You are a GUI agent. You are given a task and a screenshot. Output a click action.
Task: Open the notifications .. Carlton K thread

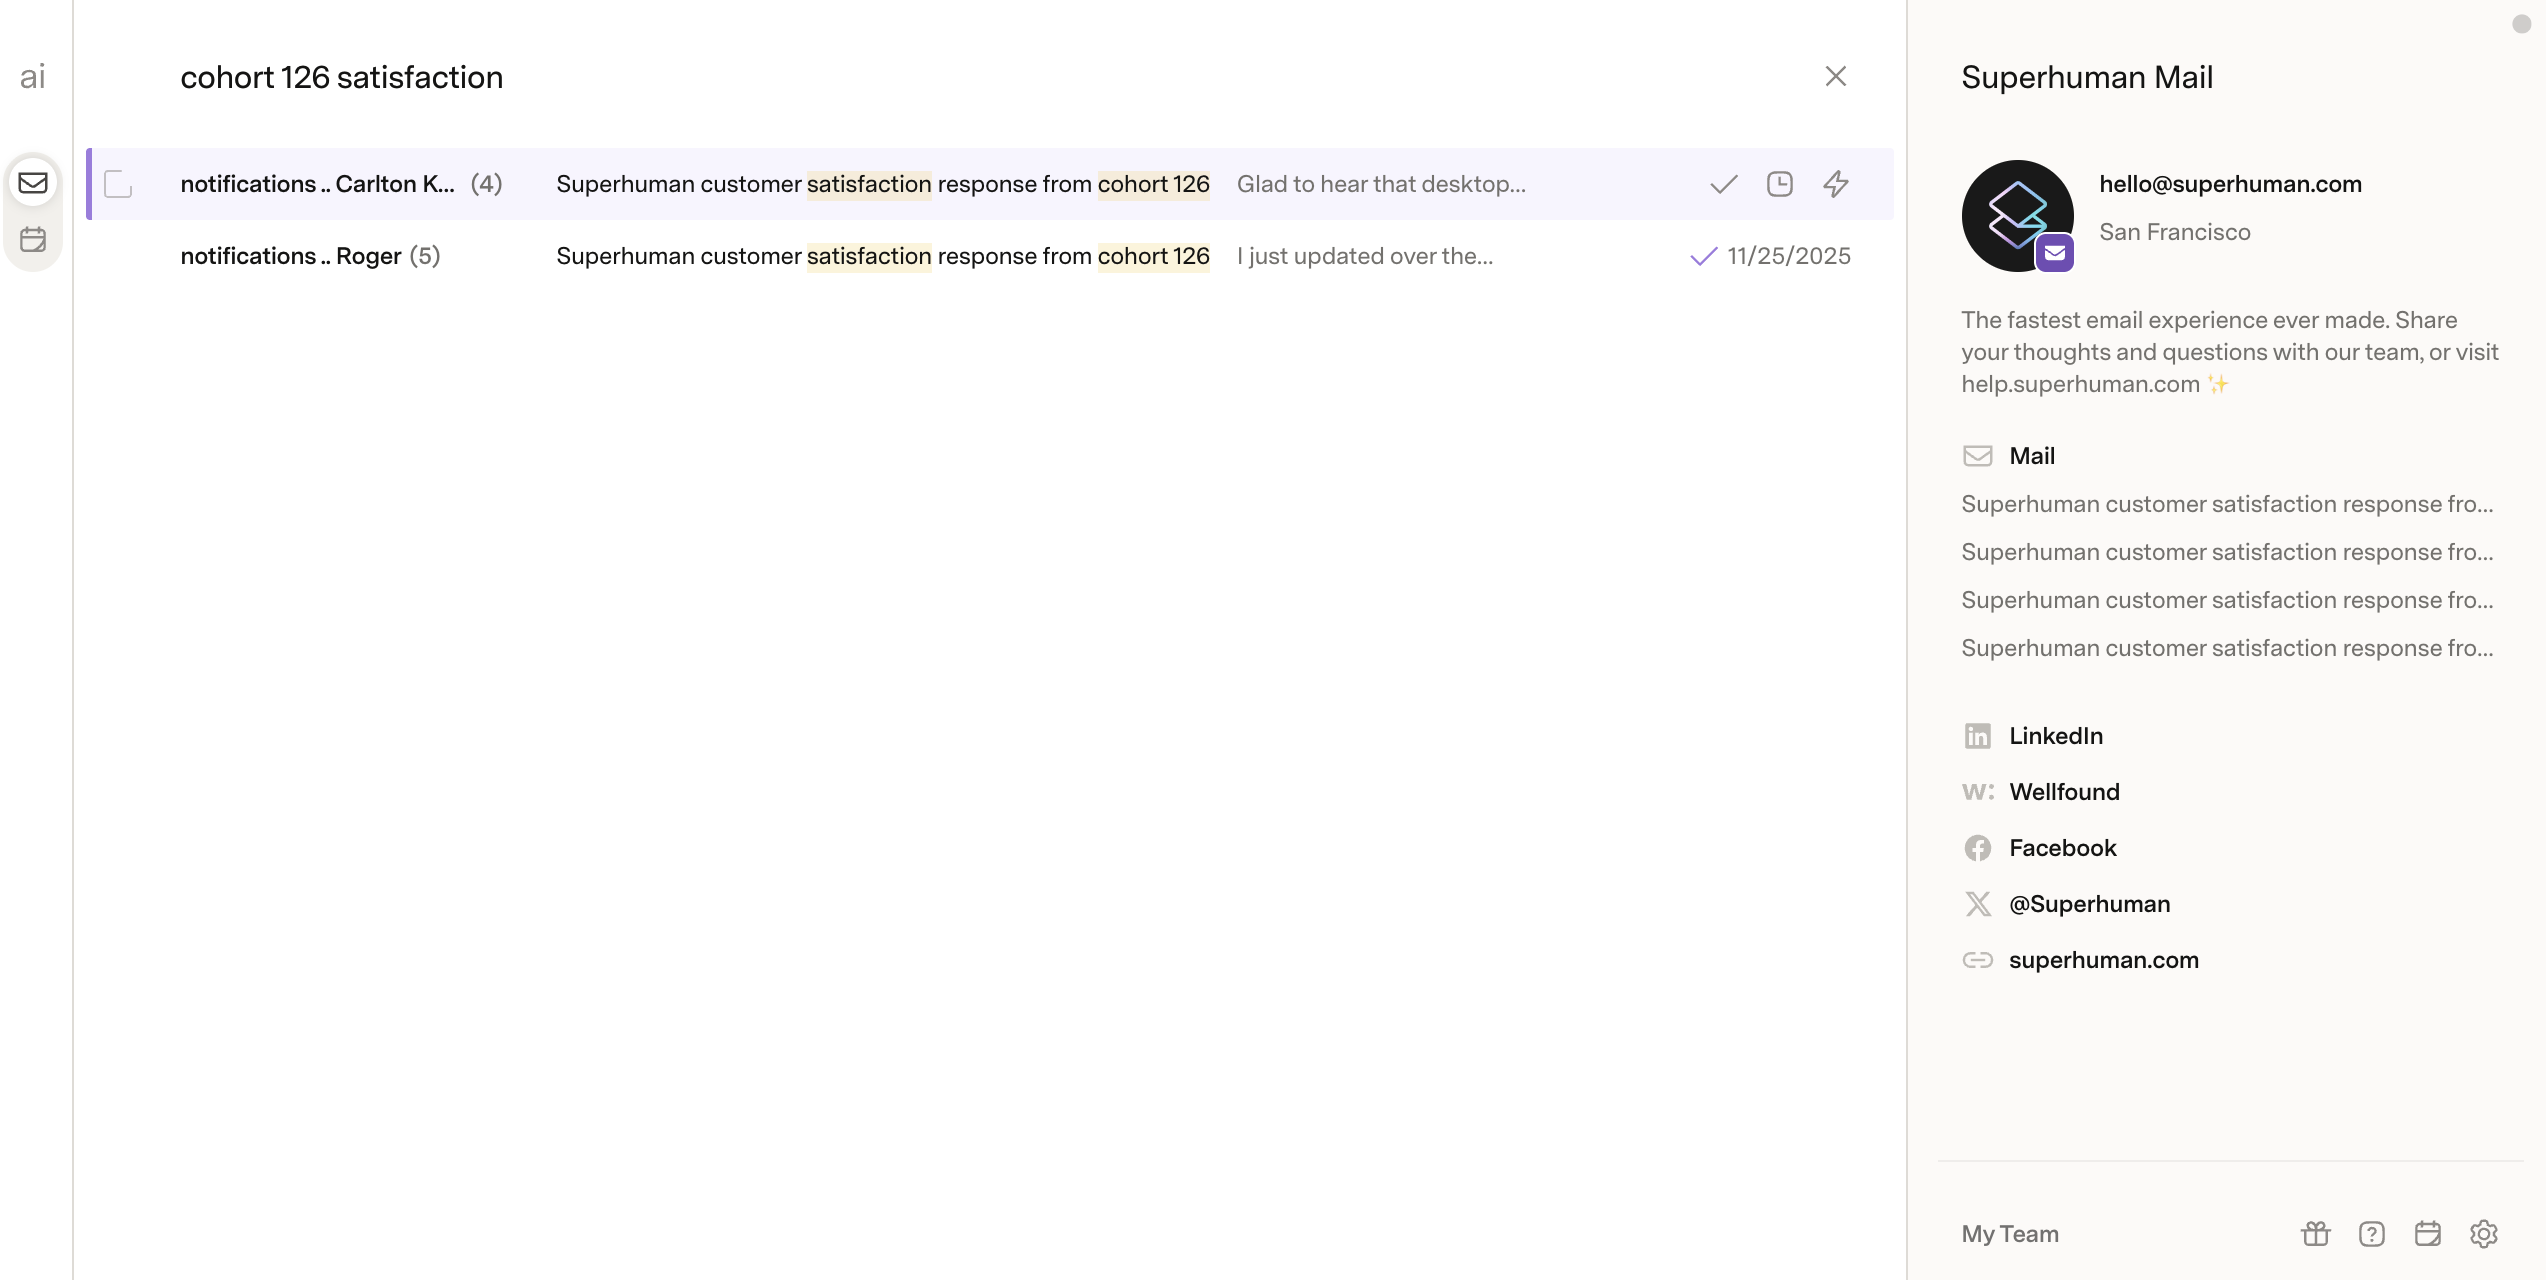pyautogui.click(x=990, y=184)
